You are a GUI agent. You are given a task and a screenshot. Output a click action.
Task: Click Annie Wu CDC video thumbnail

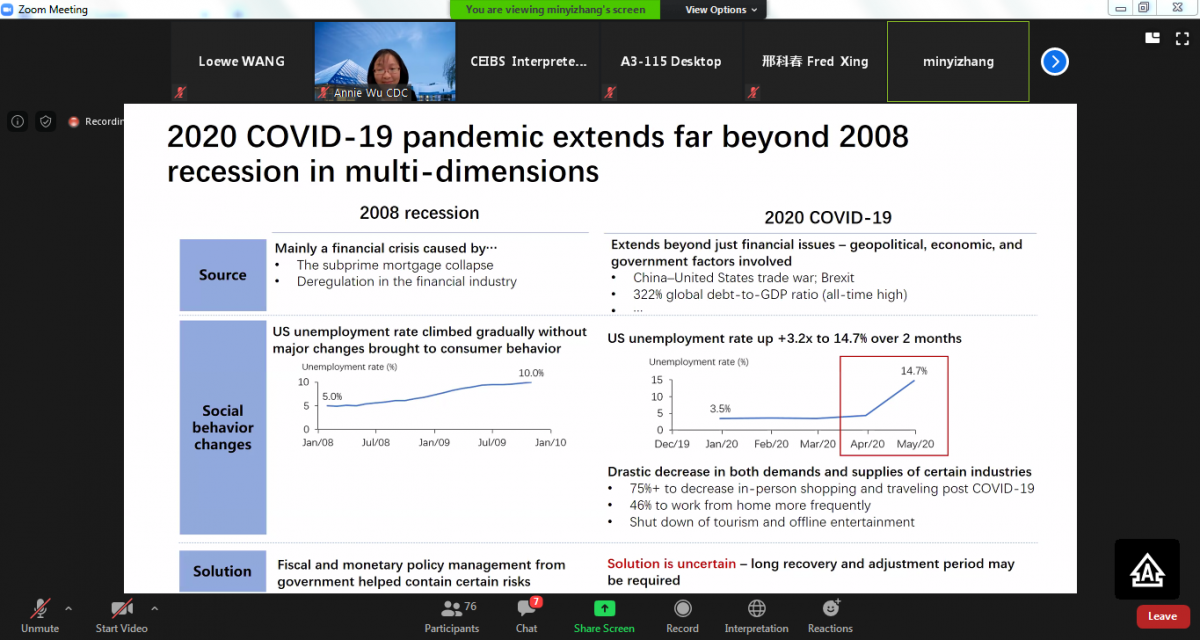pyautogui.click(x=385, y=62)
